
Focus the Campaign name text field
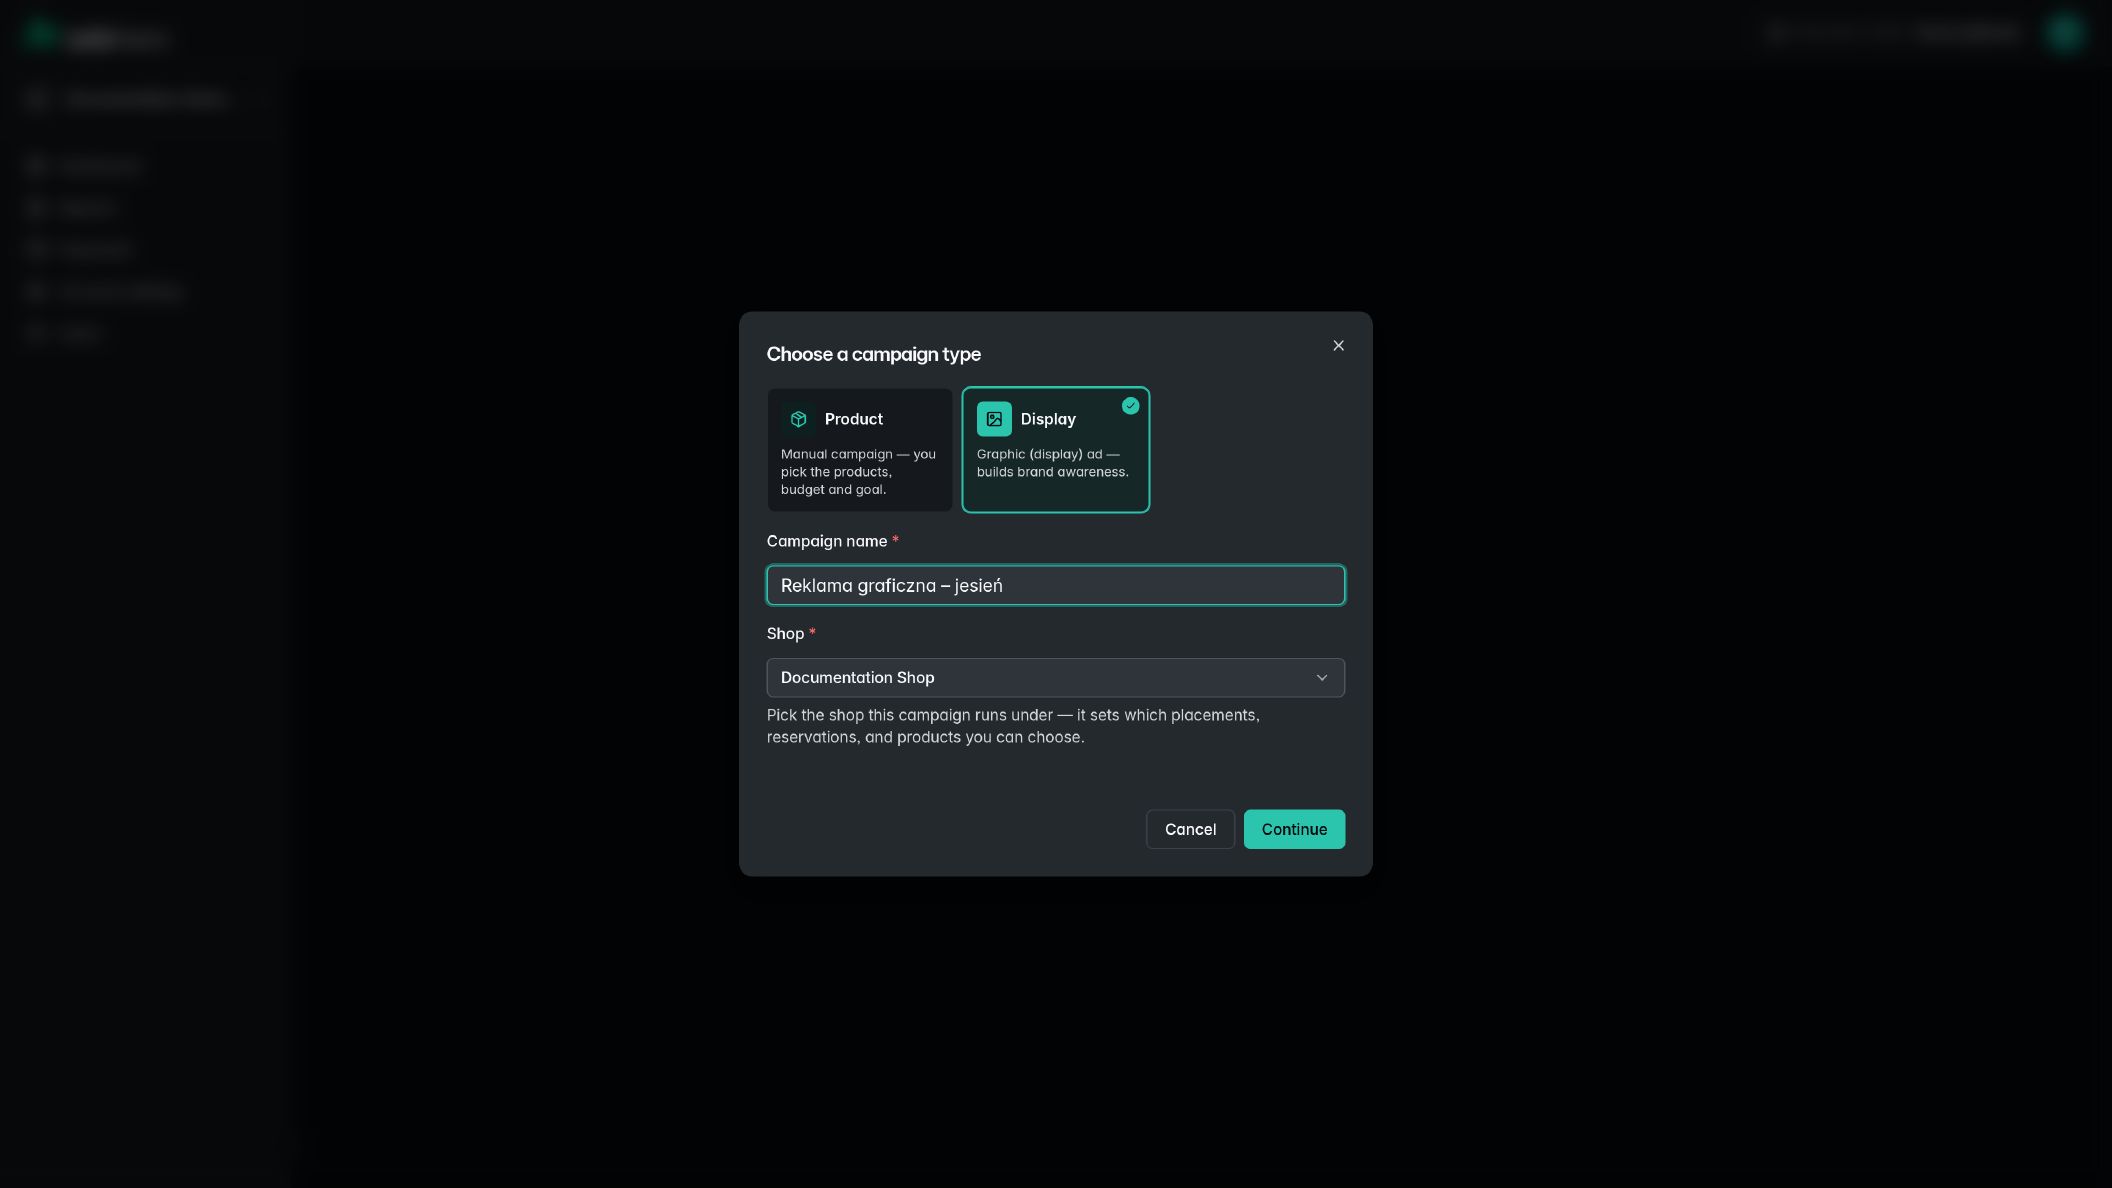(x=1056, y=585)
